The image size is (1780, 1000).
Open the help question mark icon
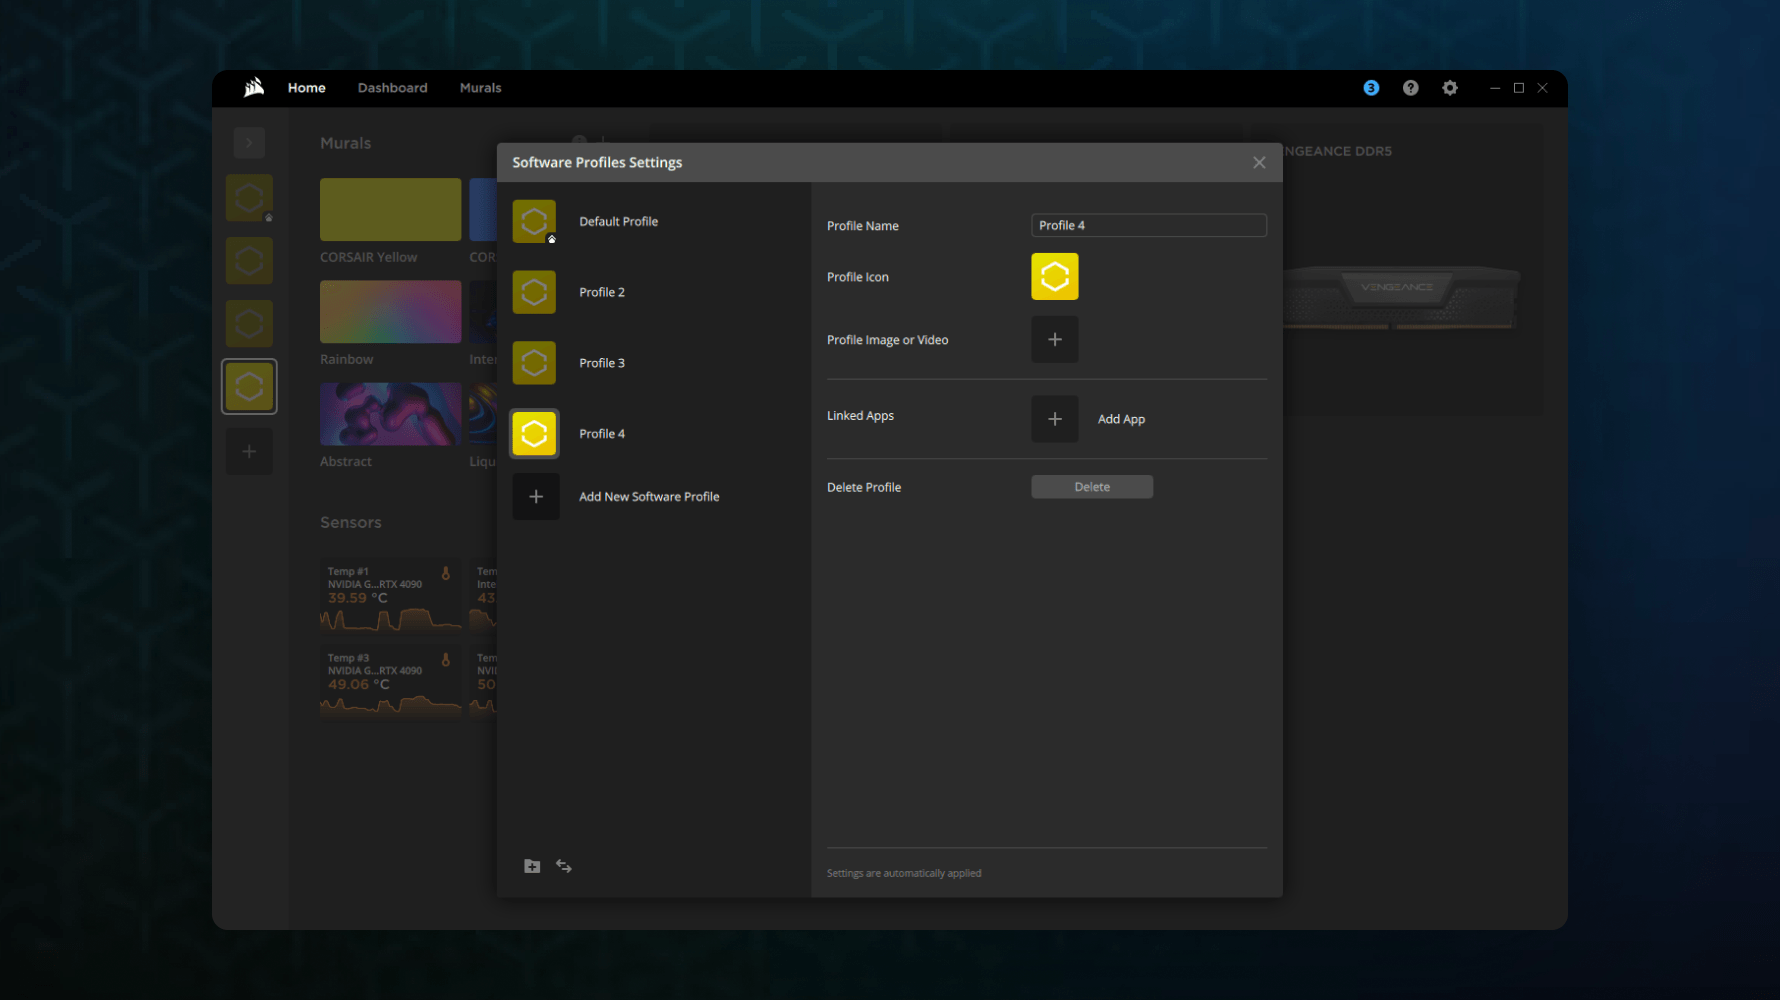pos(1410,88)
